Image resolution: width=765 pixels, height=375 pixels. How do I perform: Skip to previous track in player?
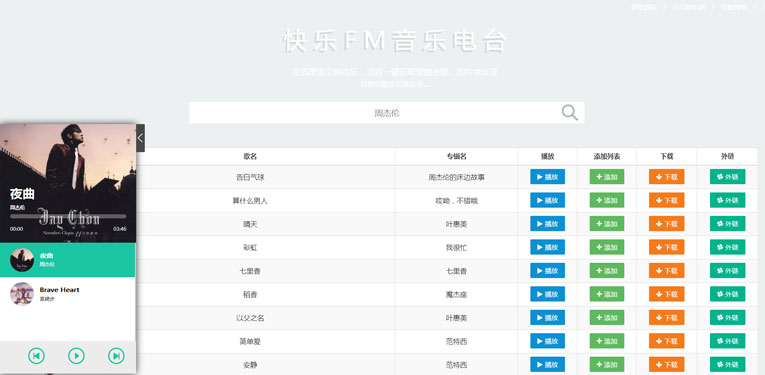coord(36,356)
